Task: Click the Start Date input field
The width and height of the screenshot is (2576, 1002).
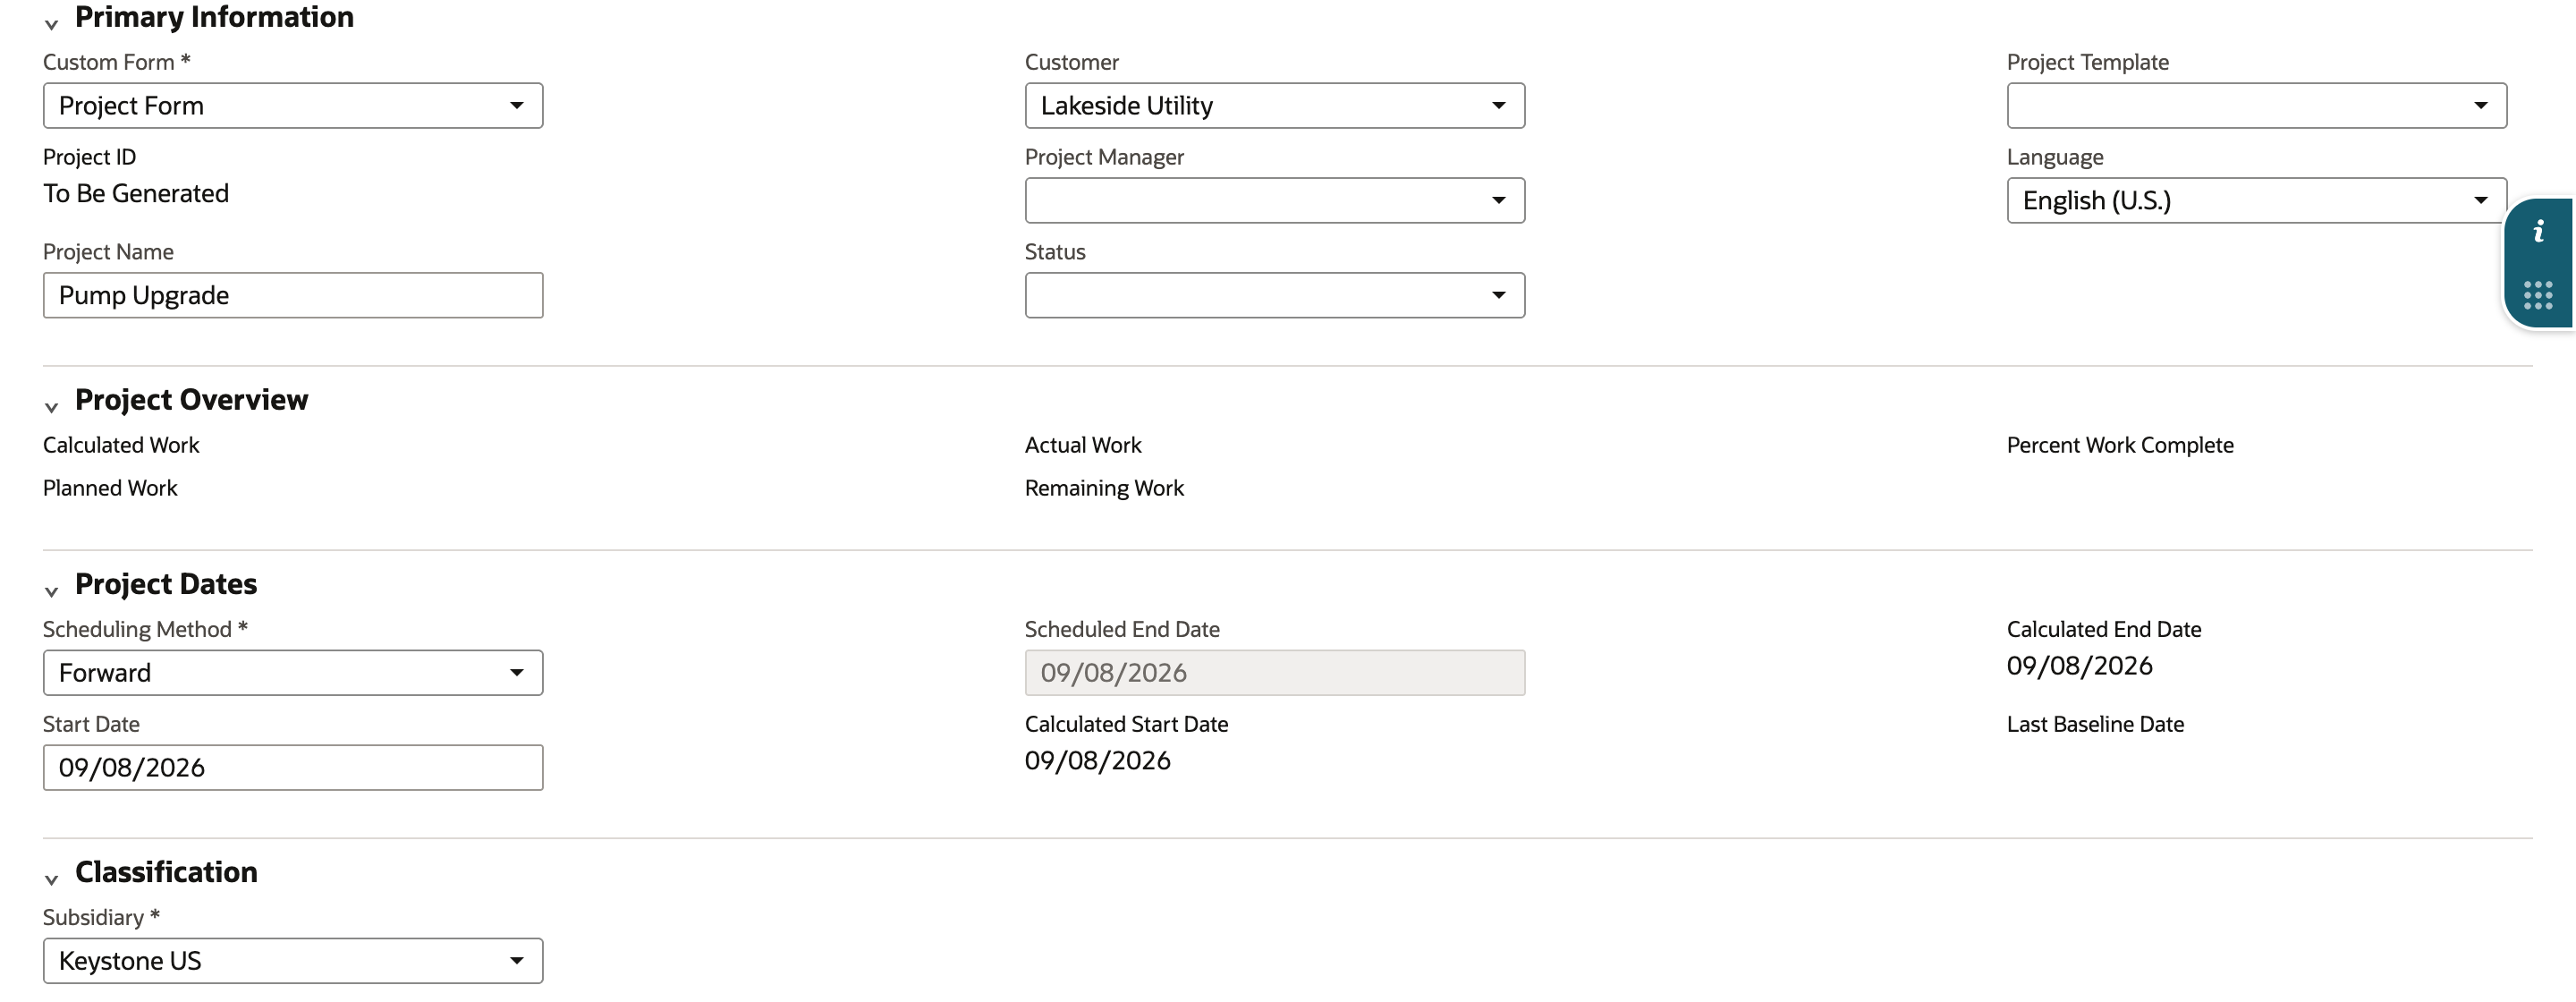Action: [293, 767]
